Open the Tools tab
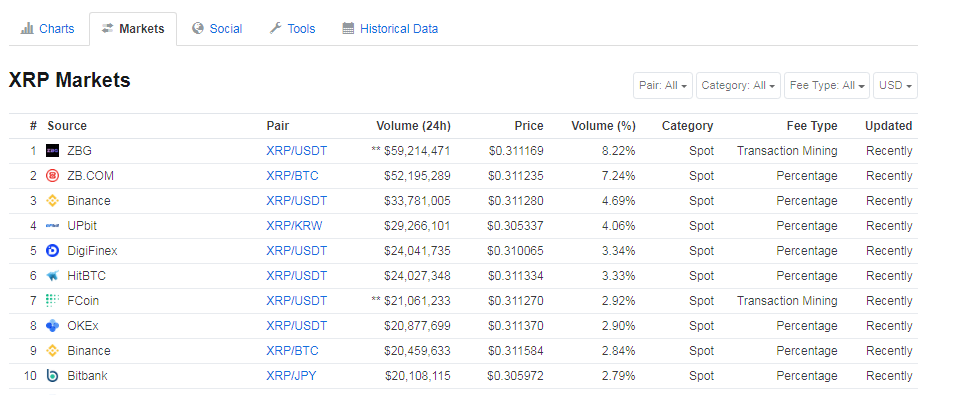The width and height of the screenshot is (959, 395). point(292,29)
